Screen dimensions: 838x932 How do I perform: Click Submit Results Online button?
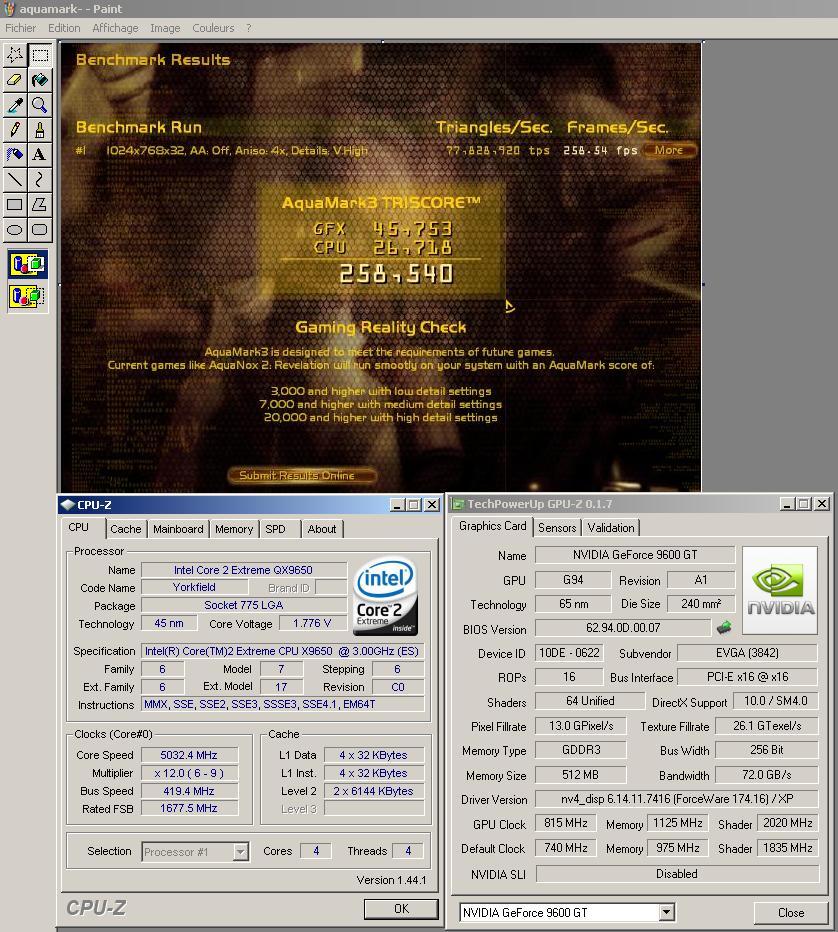pos(301,476)
